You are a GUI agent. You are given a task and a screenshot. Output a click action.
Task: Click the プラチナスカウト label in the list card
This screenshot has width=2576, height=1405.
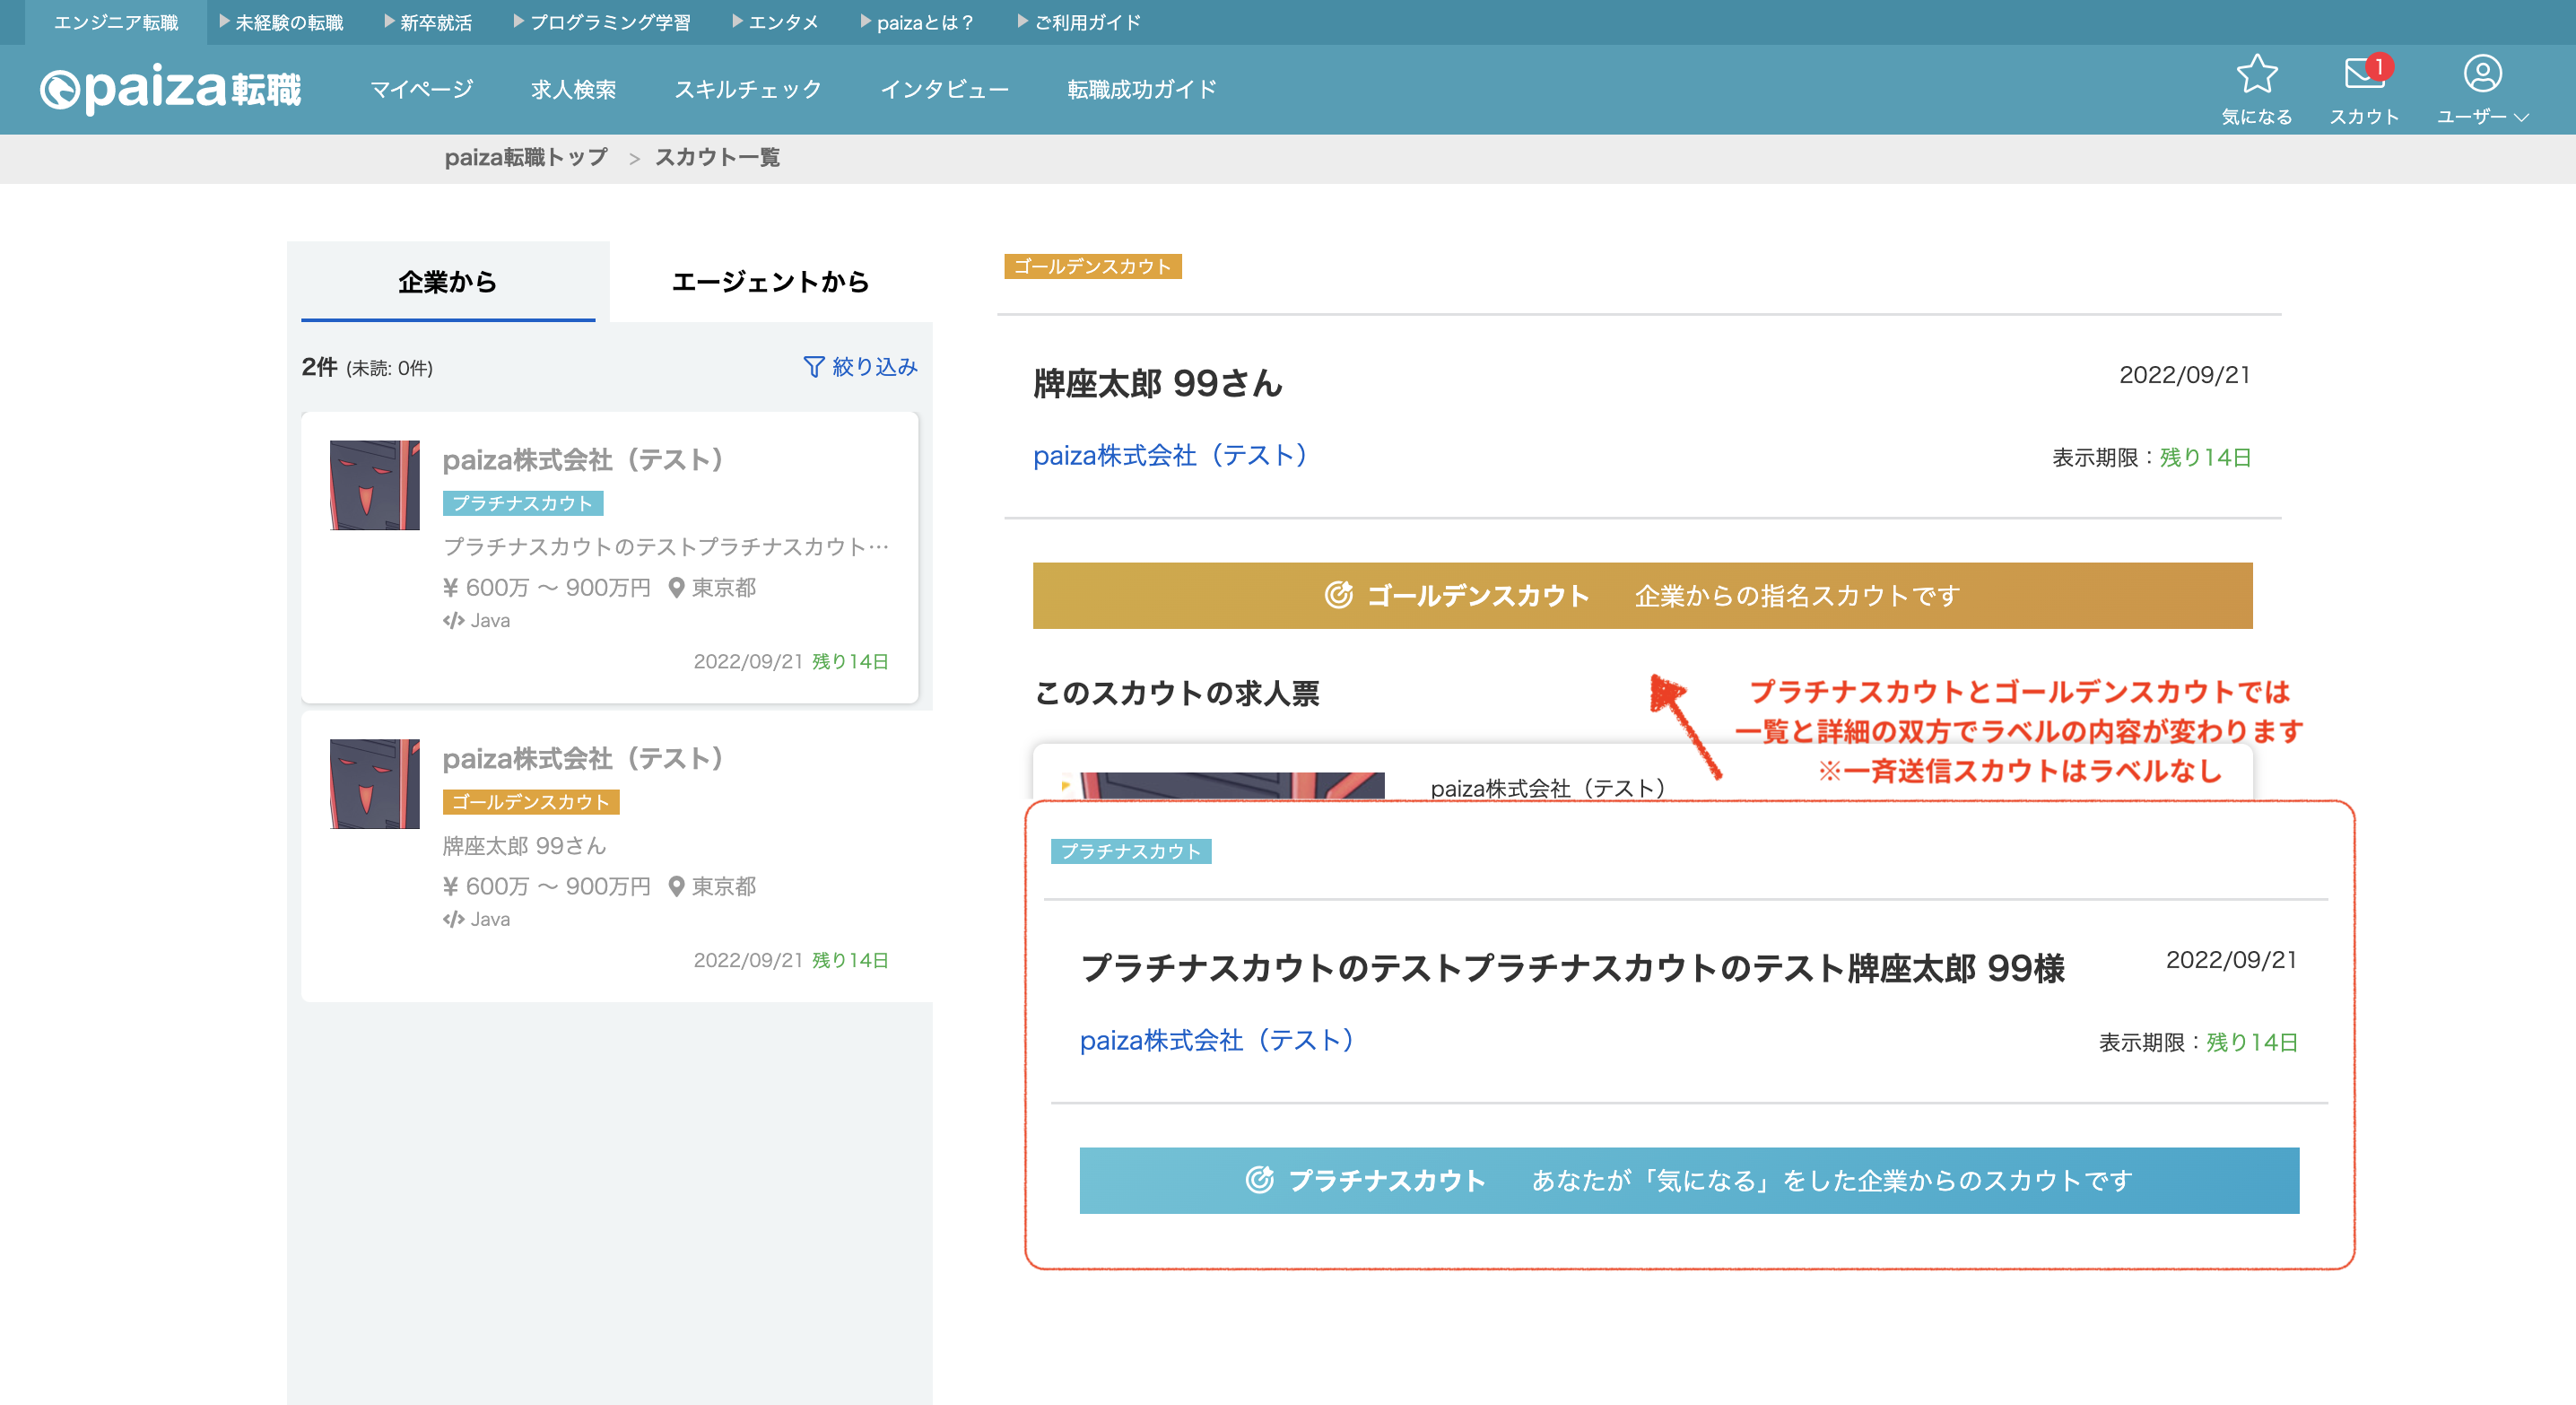tap(523, 503)
